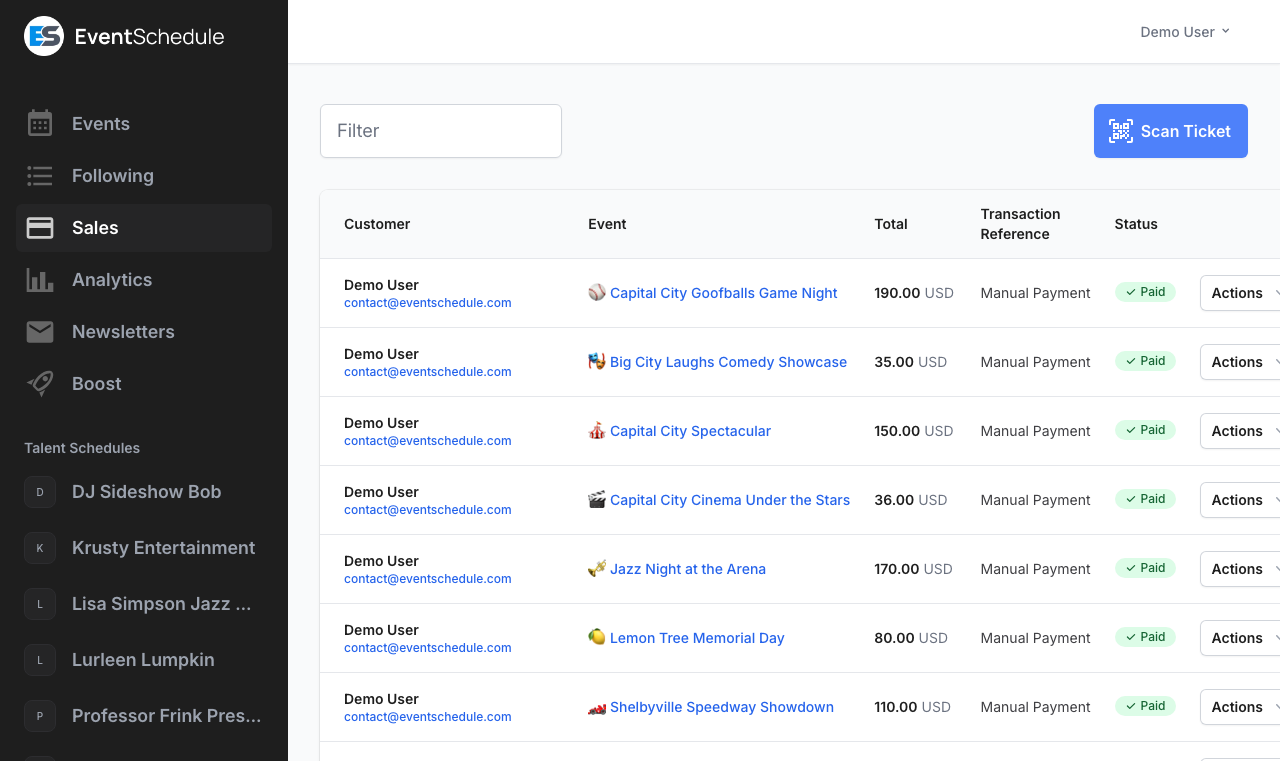Image resolution: width=1280 pixels, height=761 pixels.
Task: Switch to the Sales section
Action: [95, 227]
